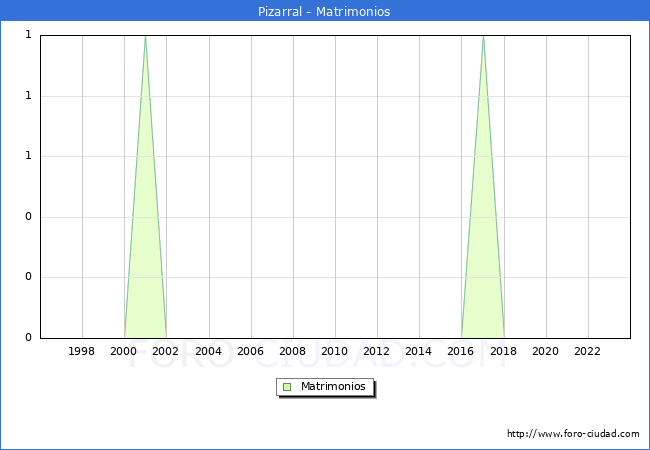Open the foro-ciudad.com URL link
650x450 pixels.
coord(573,434)
